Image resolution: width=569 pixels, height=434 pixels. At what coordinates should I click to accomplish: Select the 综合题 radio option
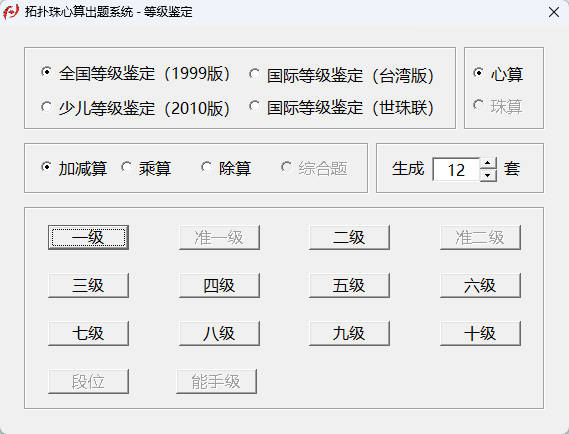coord(314,168)
